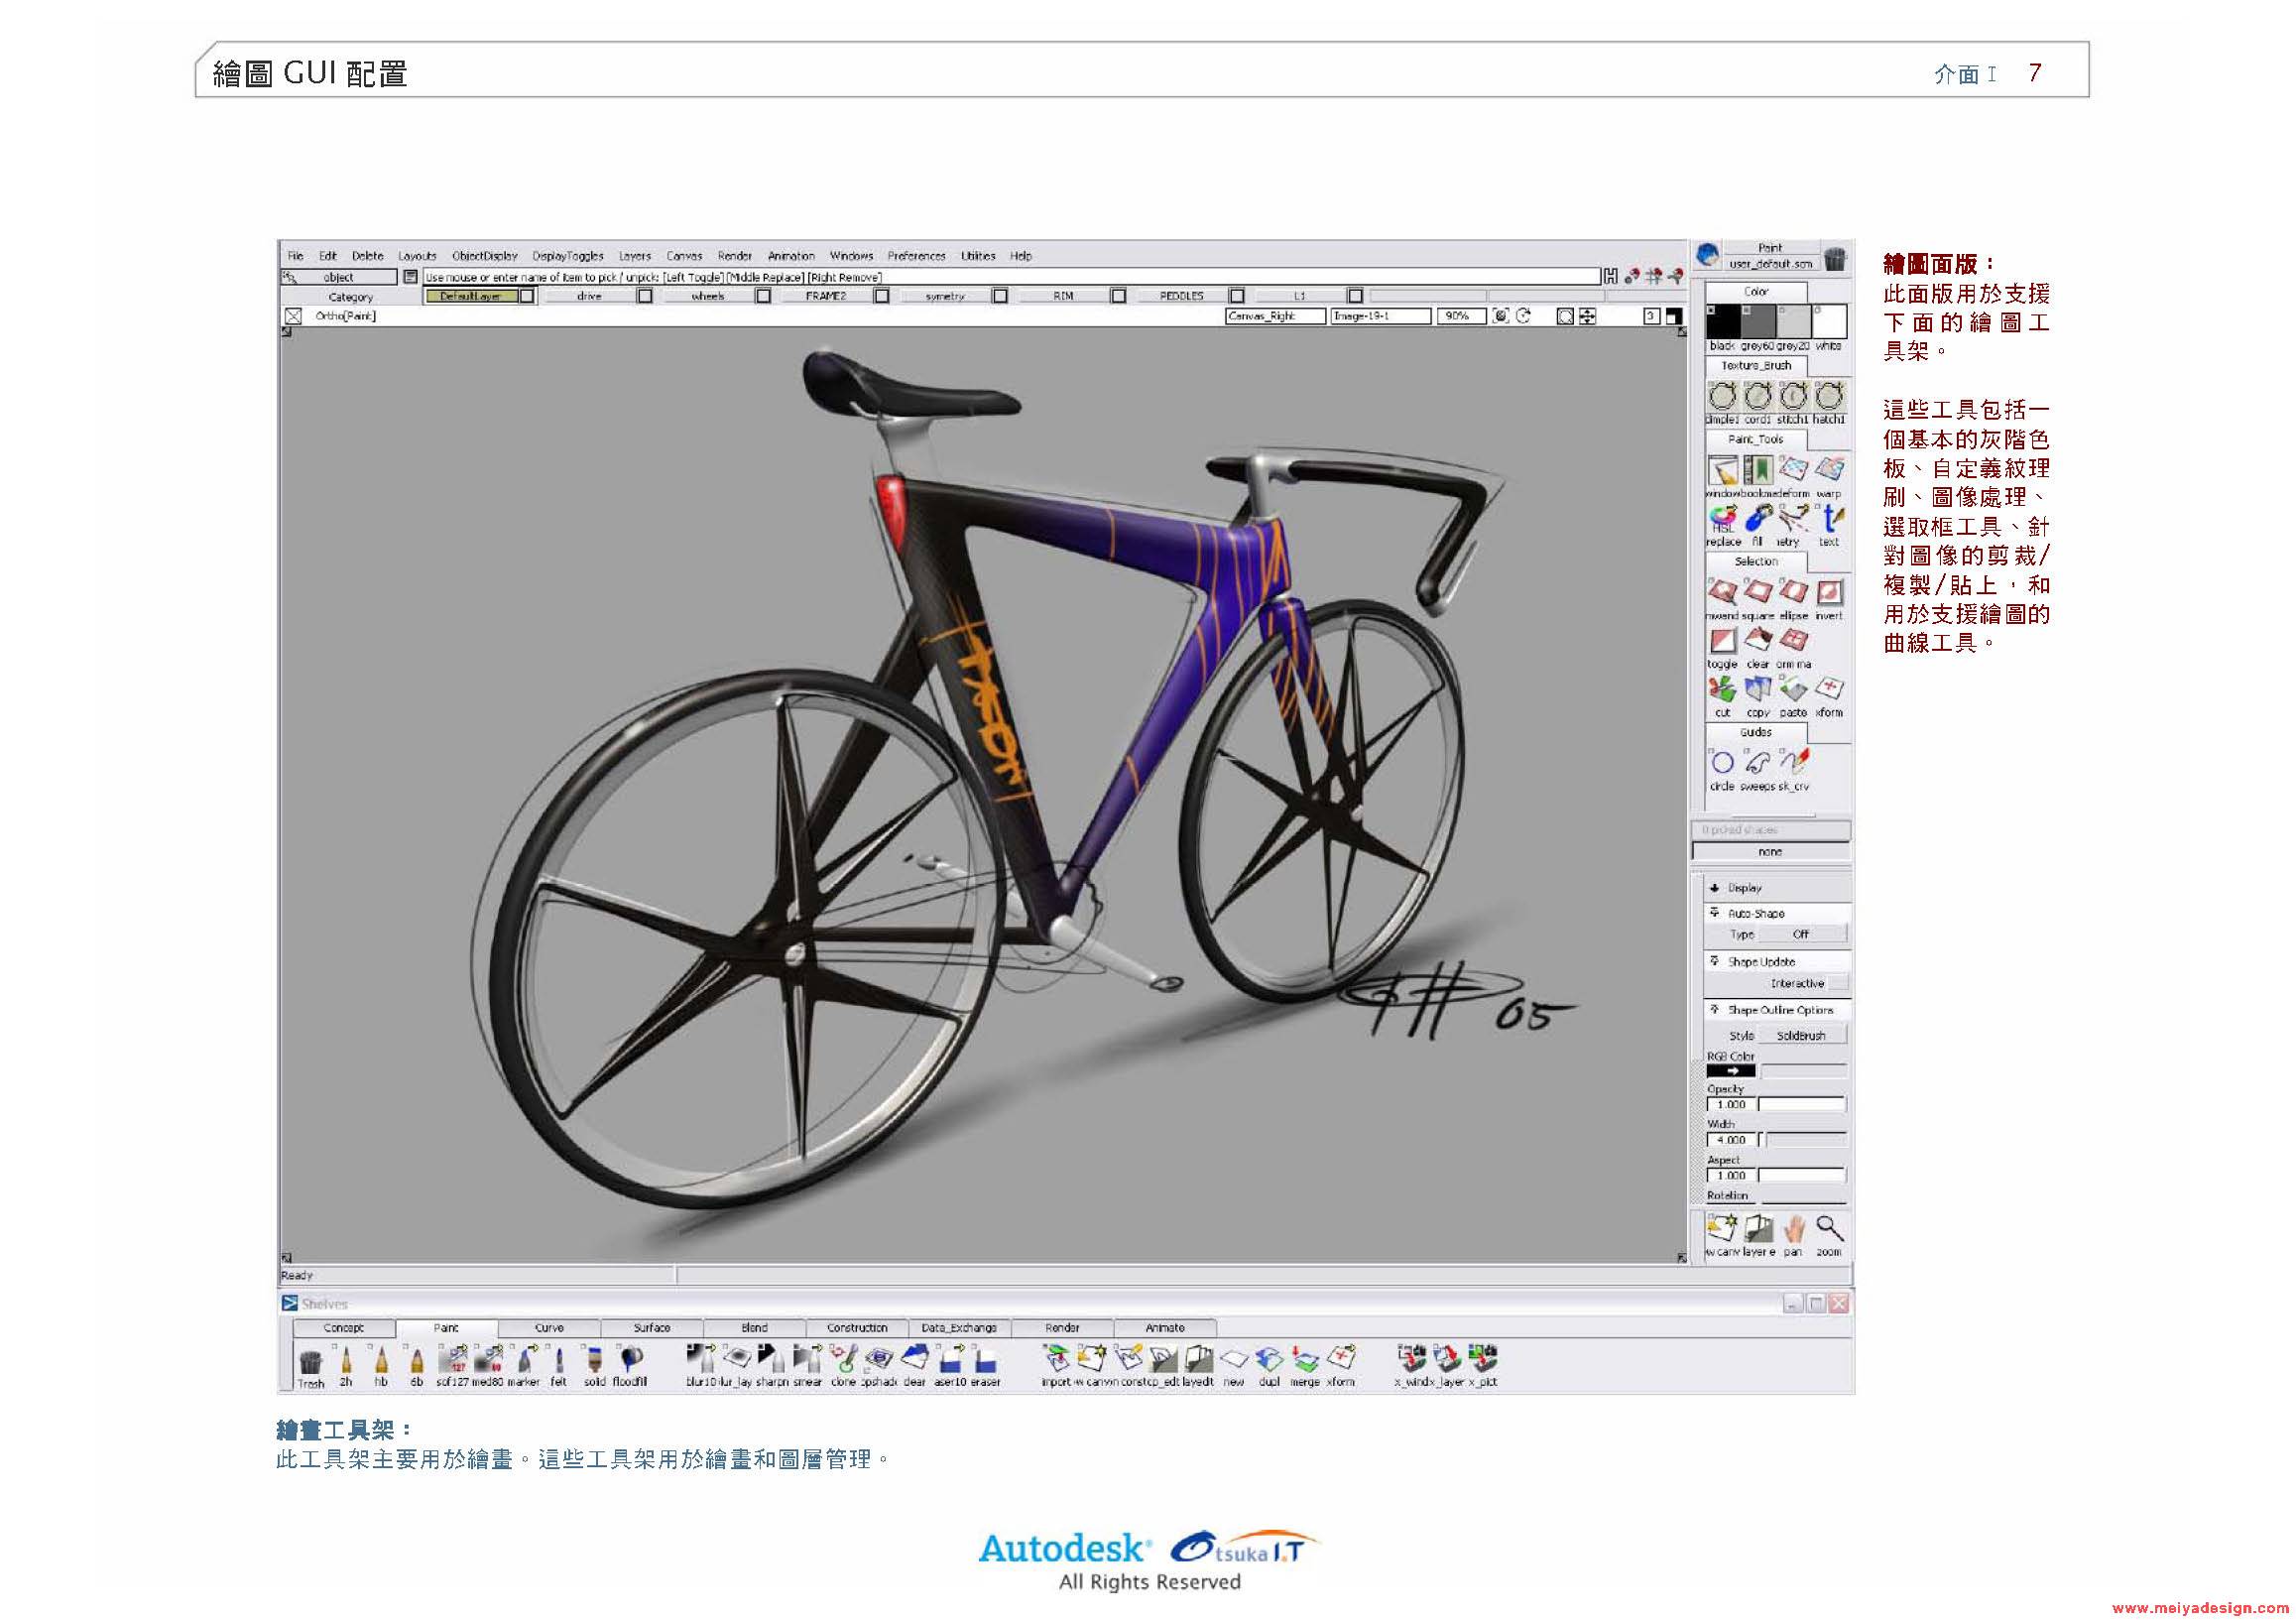This screenshot has width=2296, height=1622.
Task: Toggle the wheels layer checkbox
Action: tap(763, 296)
